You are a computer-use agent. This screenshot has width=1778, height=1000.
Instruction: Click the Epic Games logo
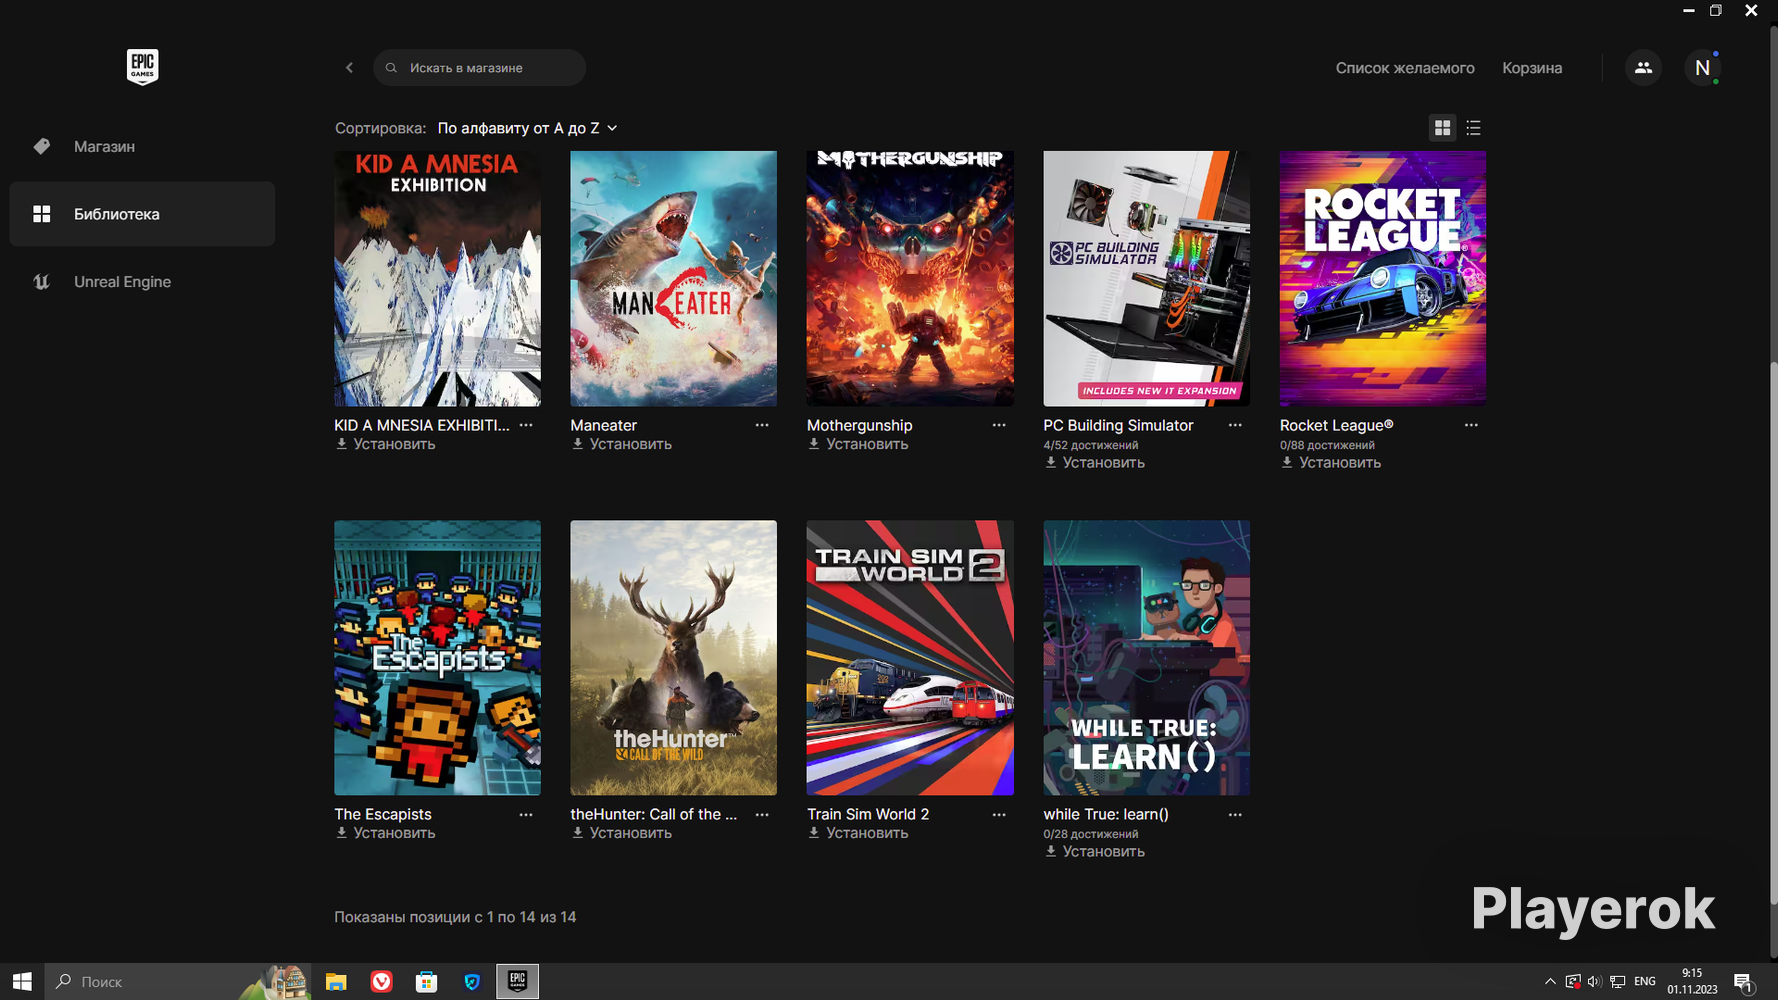[142, 67]
